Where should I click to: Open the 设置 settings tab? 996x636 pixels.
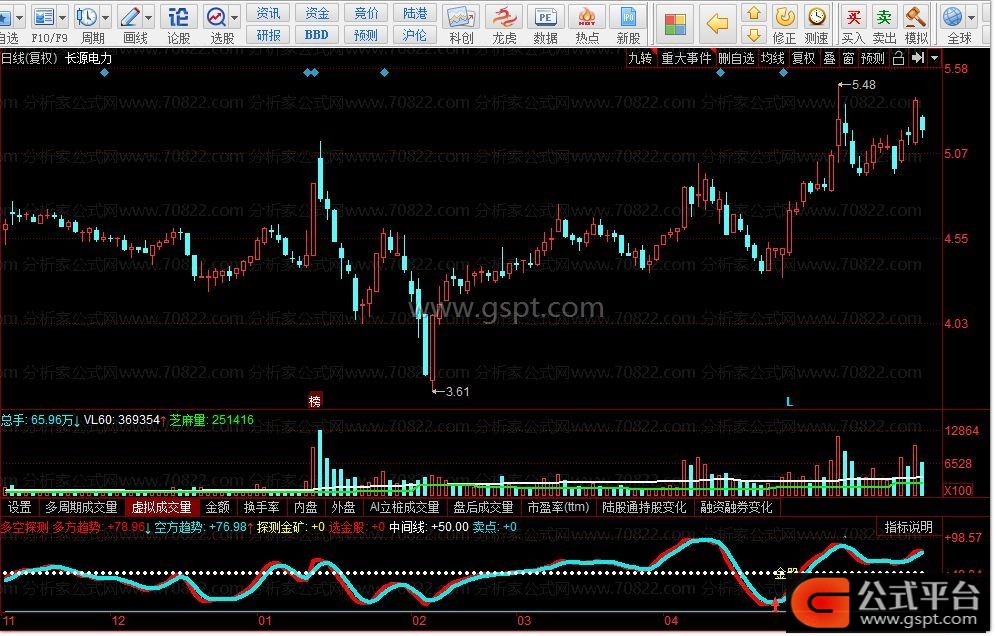[20, 507]
